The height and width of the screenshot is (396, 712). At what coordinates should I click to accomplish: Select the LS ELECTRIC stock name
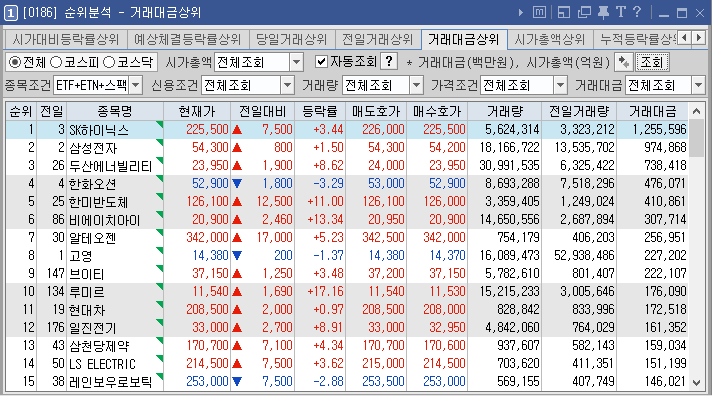102,364
